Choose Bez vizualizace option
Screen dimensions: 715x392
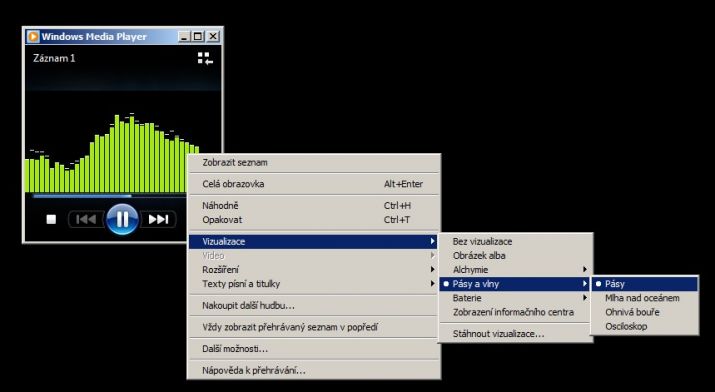515,241
